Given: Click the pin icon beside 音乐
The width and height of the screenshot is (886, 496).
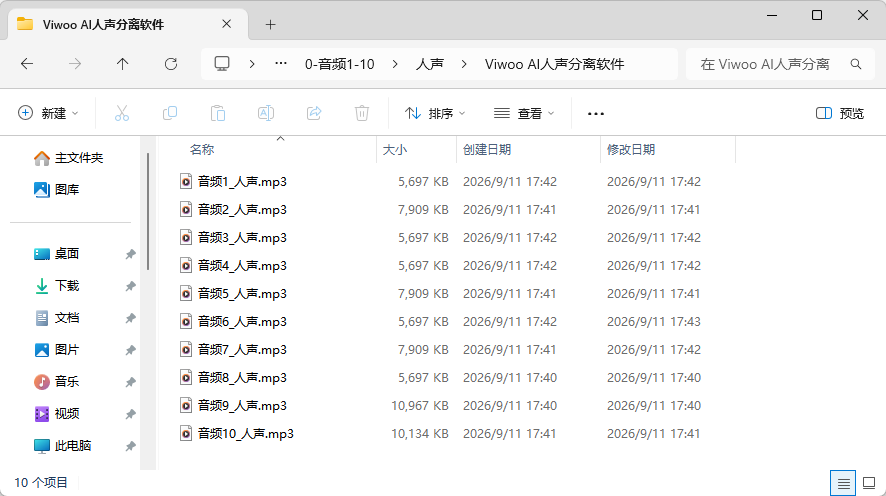Looking at the screenshot, I should tap(131, 382).
